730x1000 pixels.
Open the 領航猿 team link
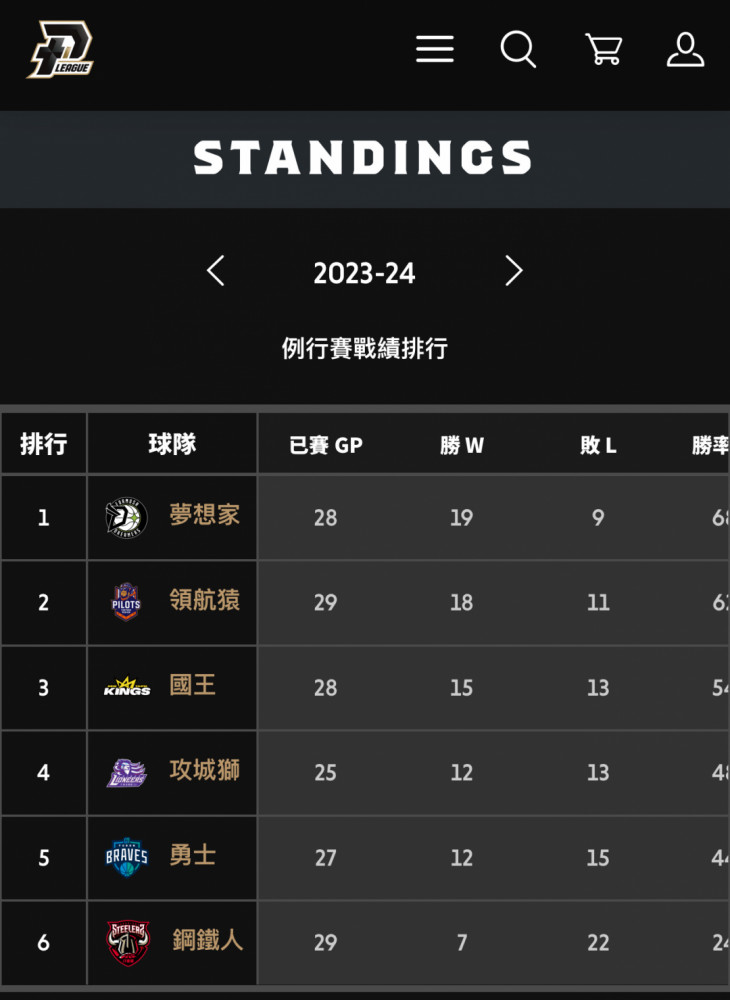coord(205,600)
